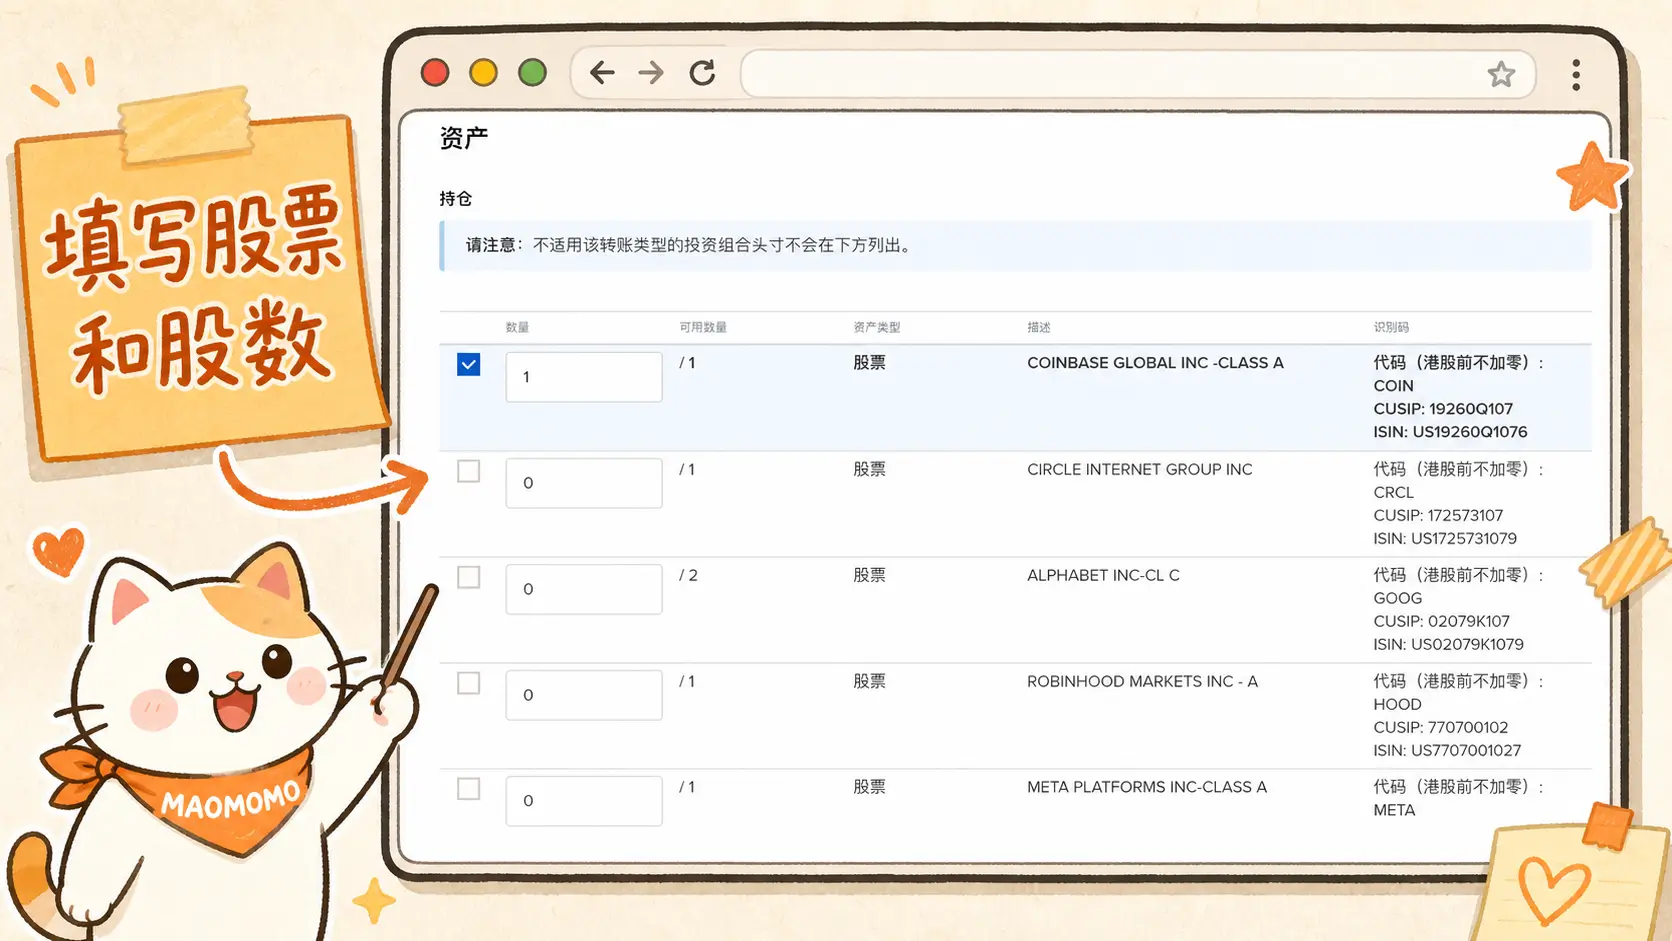This screenshot has width=1672, height=941.
Task: Click CUSIP: 19260Q107 text
Action: point(1443,409)
